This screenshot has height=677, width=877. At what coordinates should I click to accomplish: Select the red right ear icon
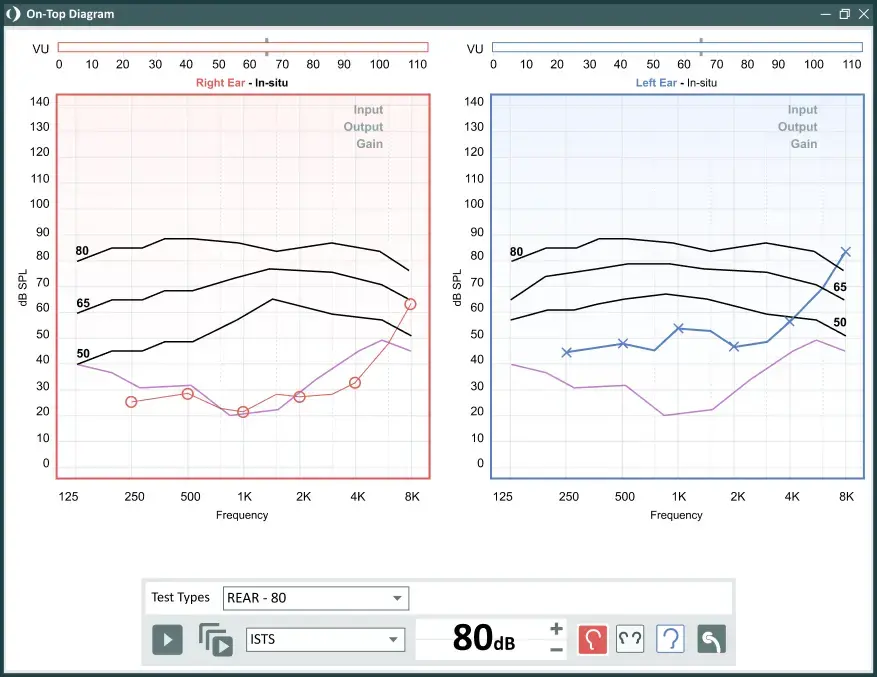(592, 640)
